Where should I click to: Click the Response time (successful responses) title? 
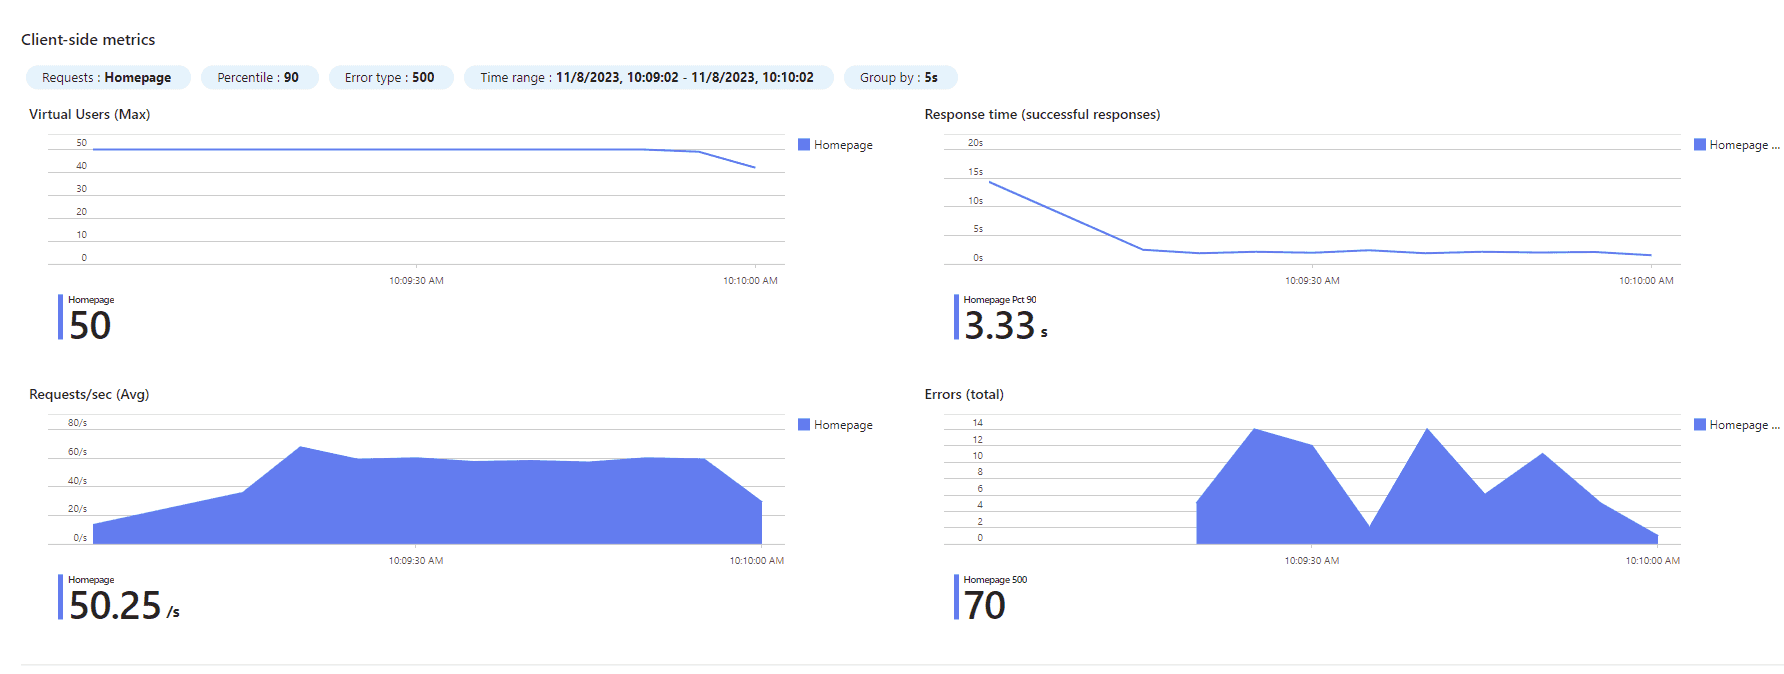[1042, 115]
